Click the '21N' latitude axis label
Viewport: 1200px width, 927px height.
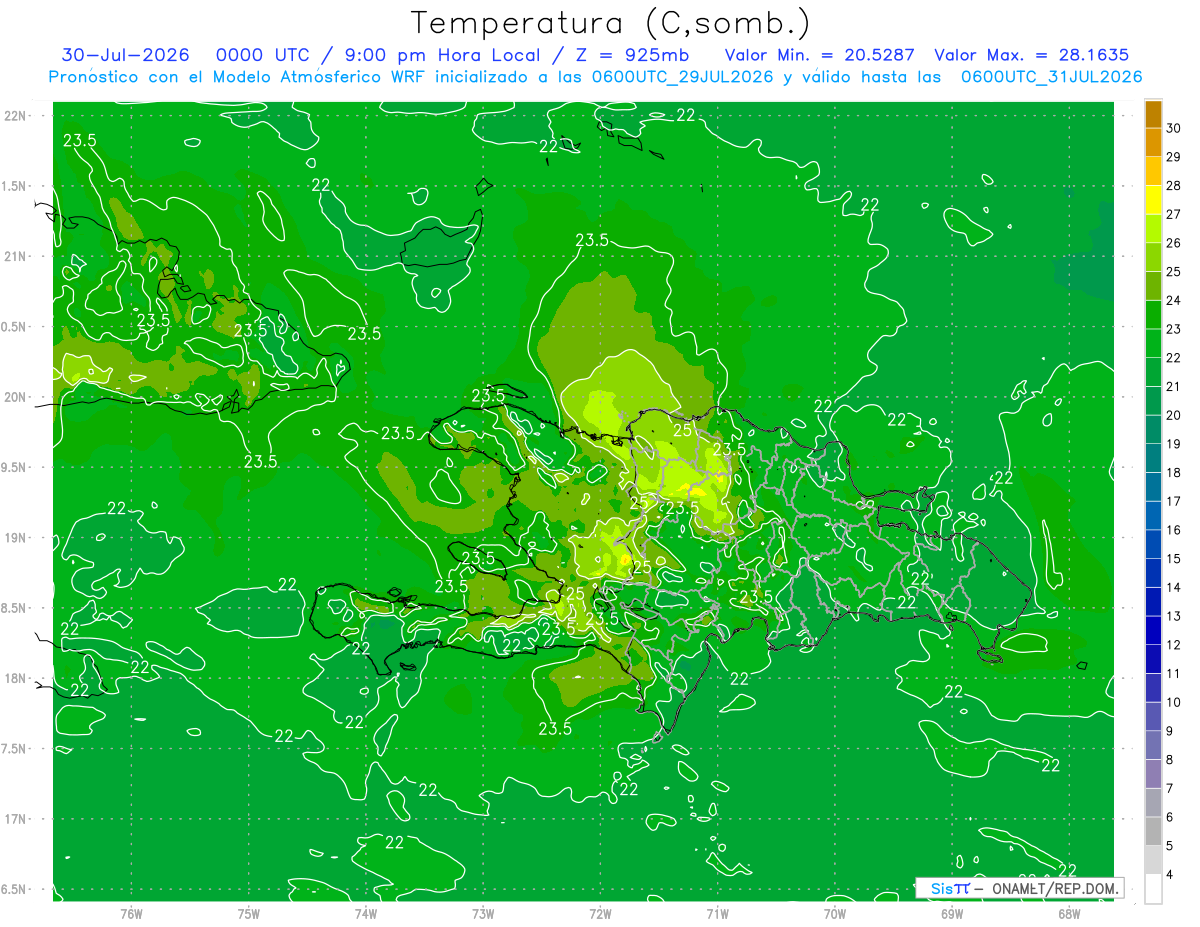[x=17, y=256]
